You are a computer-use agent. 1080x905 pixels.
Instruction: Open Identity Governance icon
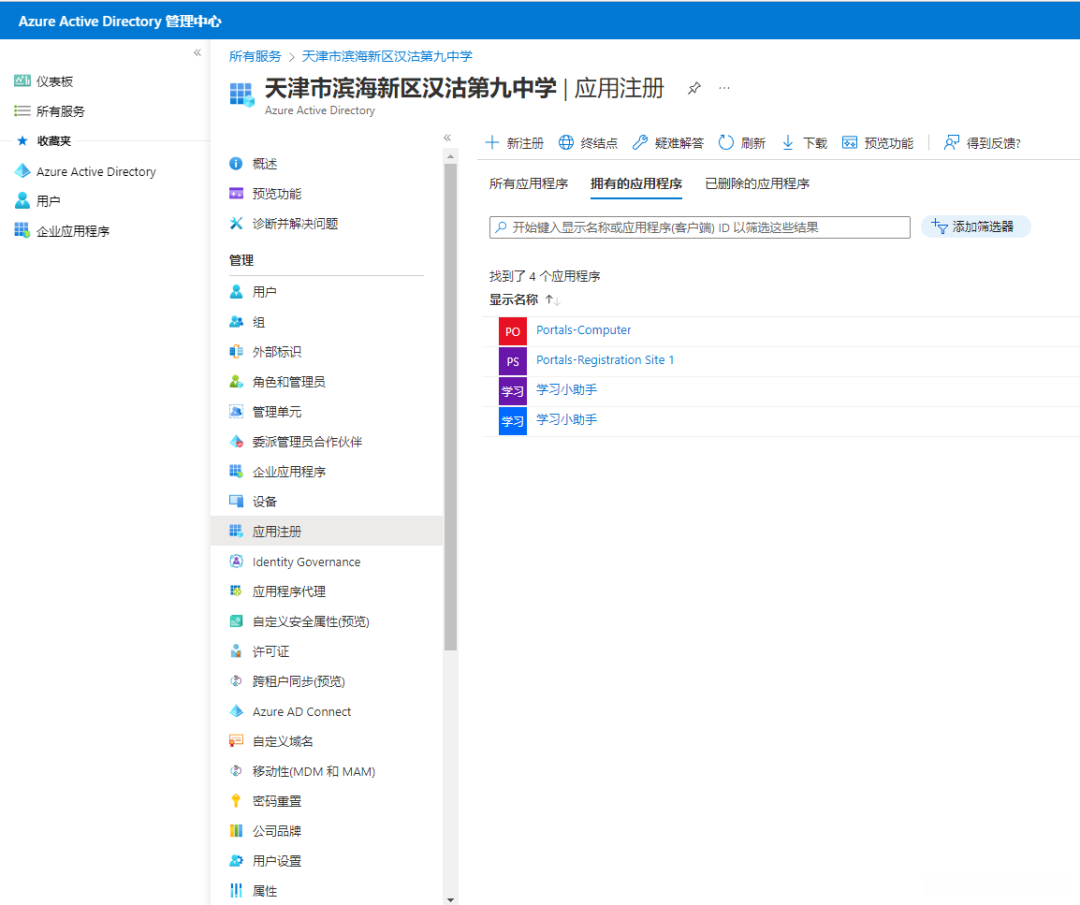236,561
